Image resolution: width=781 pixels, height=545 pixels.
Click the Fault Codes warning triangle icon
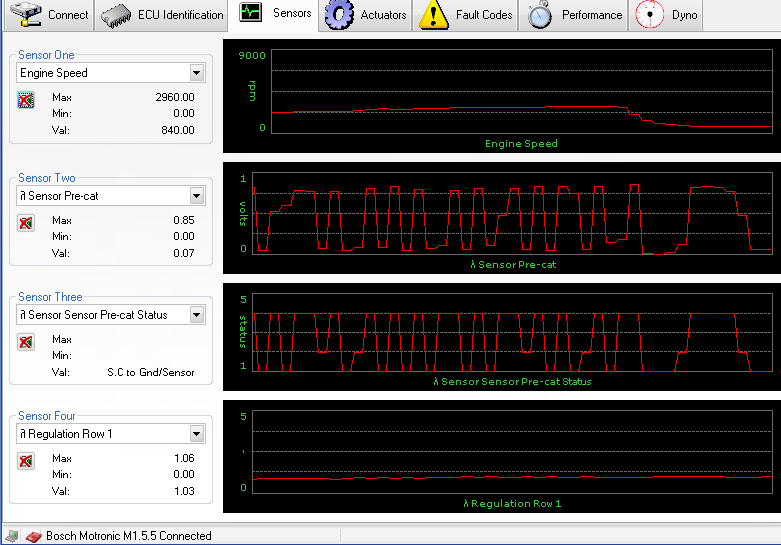click(x=433, y=14)
